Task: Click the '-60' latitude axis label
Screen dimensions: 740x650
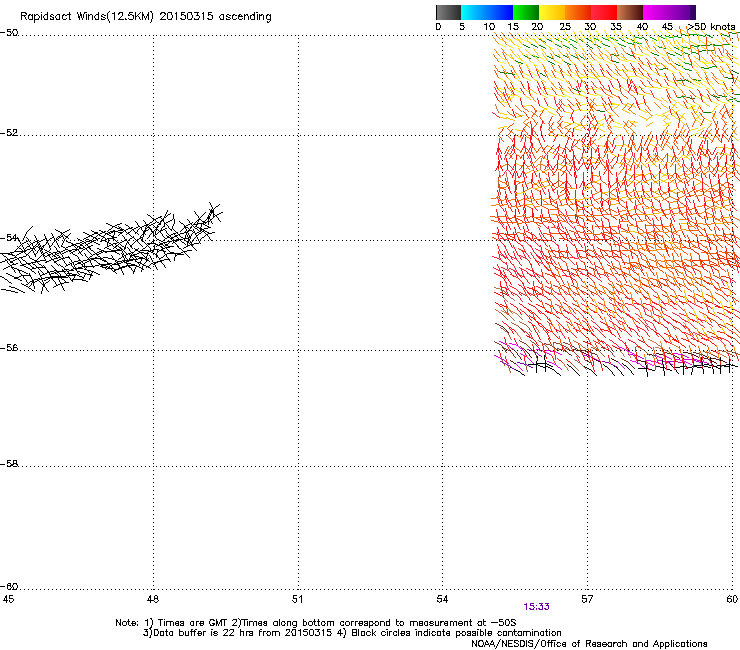Action: pos(9,587)
